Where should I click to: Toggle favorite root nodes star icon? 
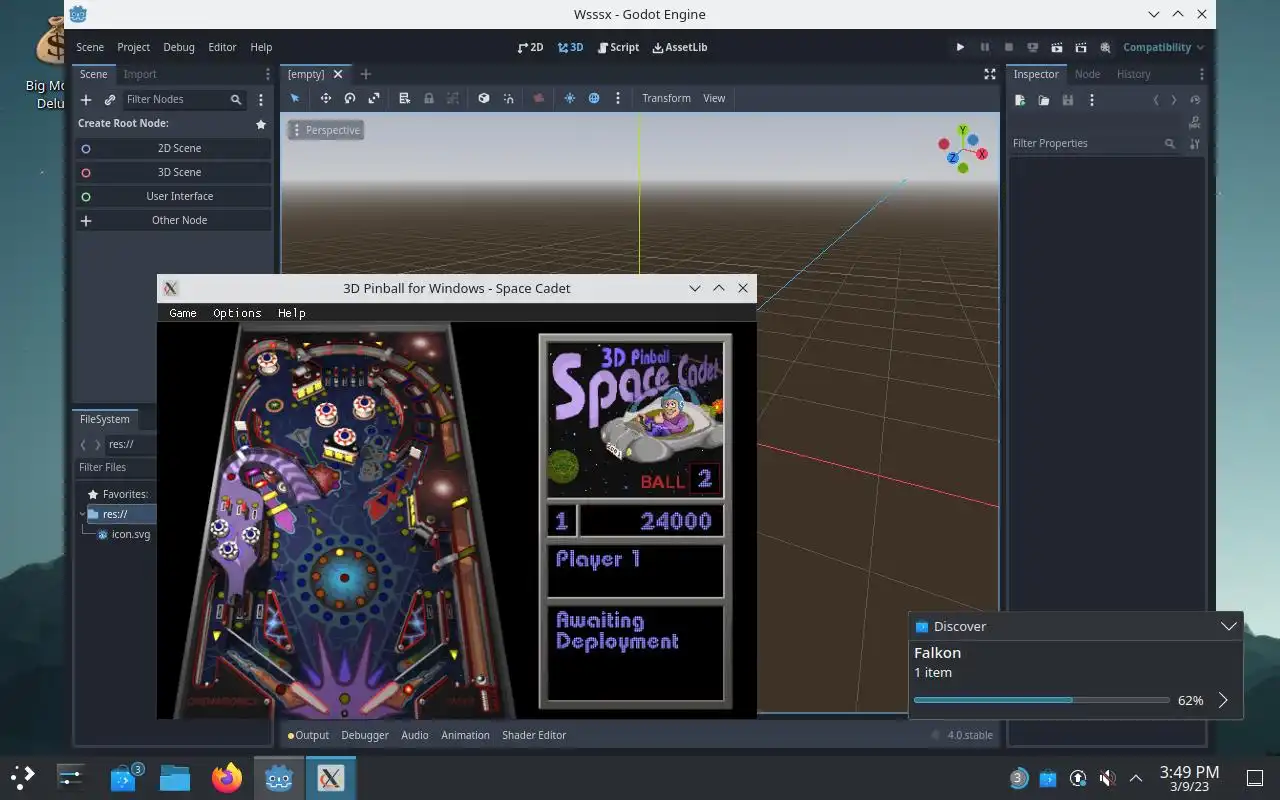tap(261, 124)
